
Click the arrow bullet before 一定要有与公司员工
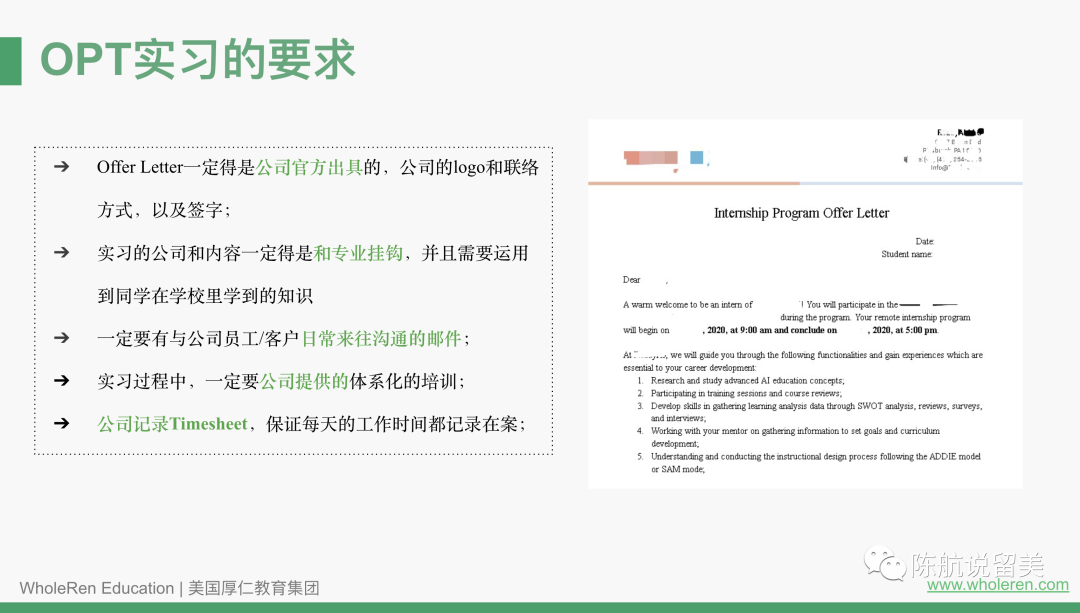(x=62, y=338)
